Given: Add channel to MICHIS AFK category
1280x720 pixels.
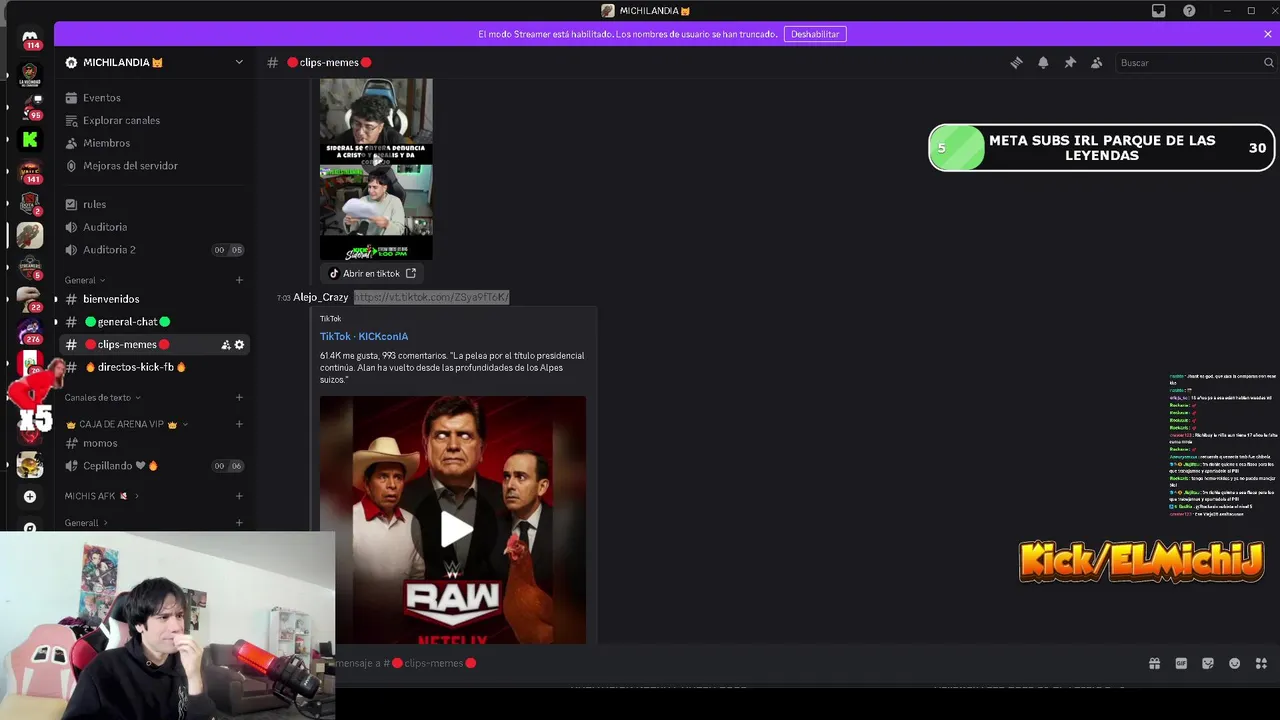Looking at the screenshot, I should [239, 496].
